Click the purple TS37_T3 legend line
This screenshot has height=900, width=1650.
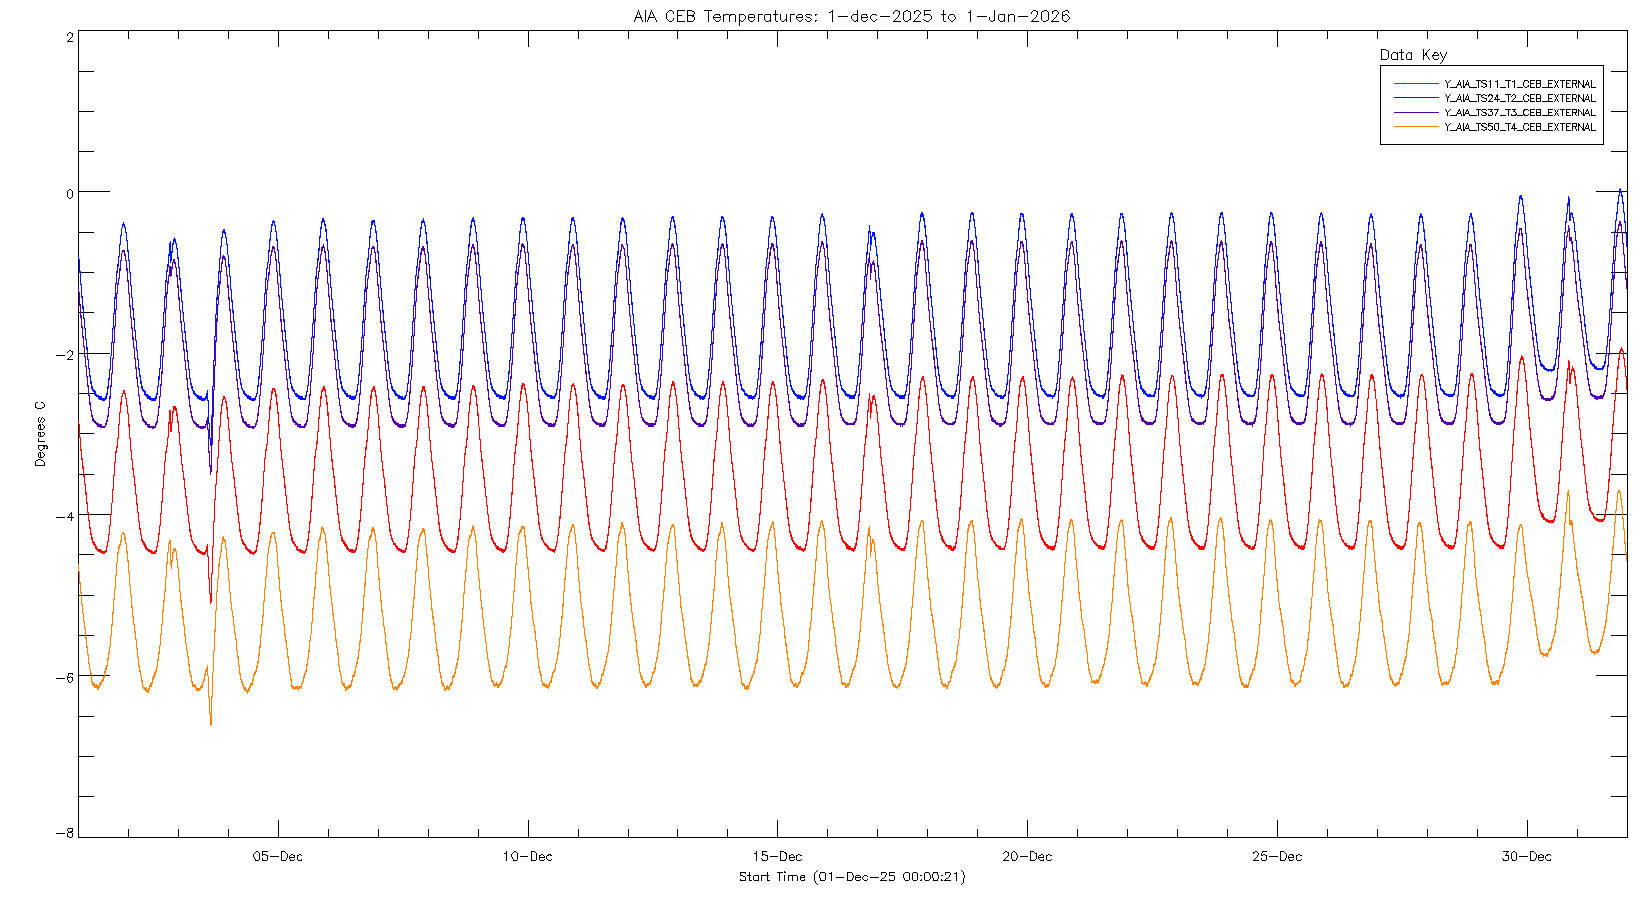click(x=1414, y=113)
